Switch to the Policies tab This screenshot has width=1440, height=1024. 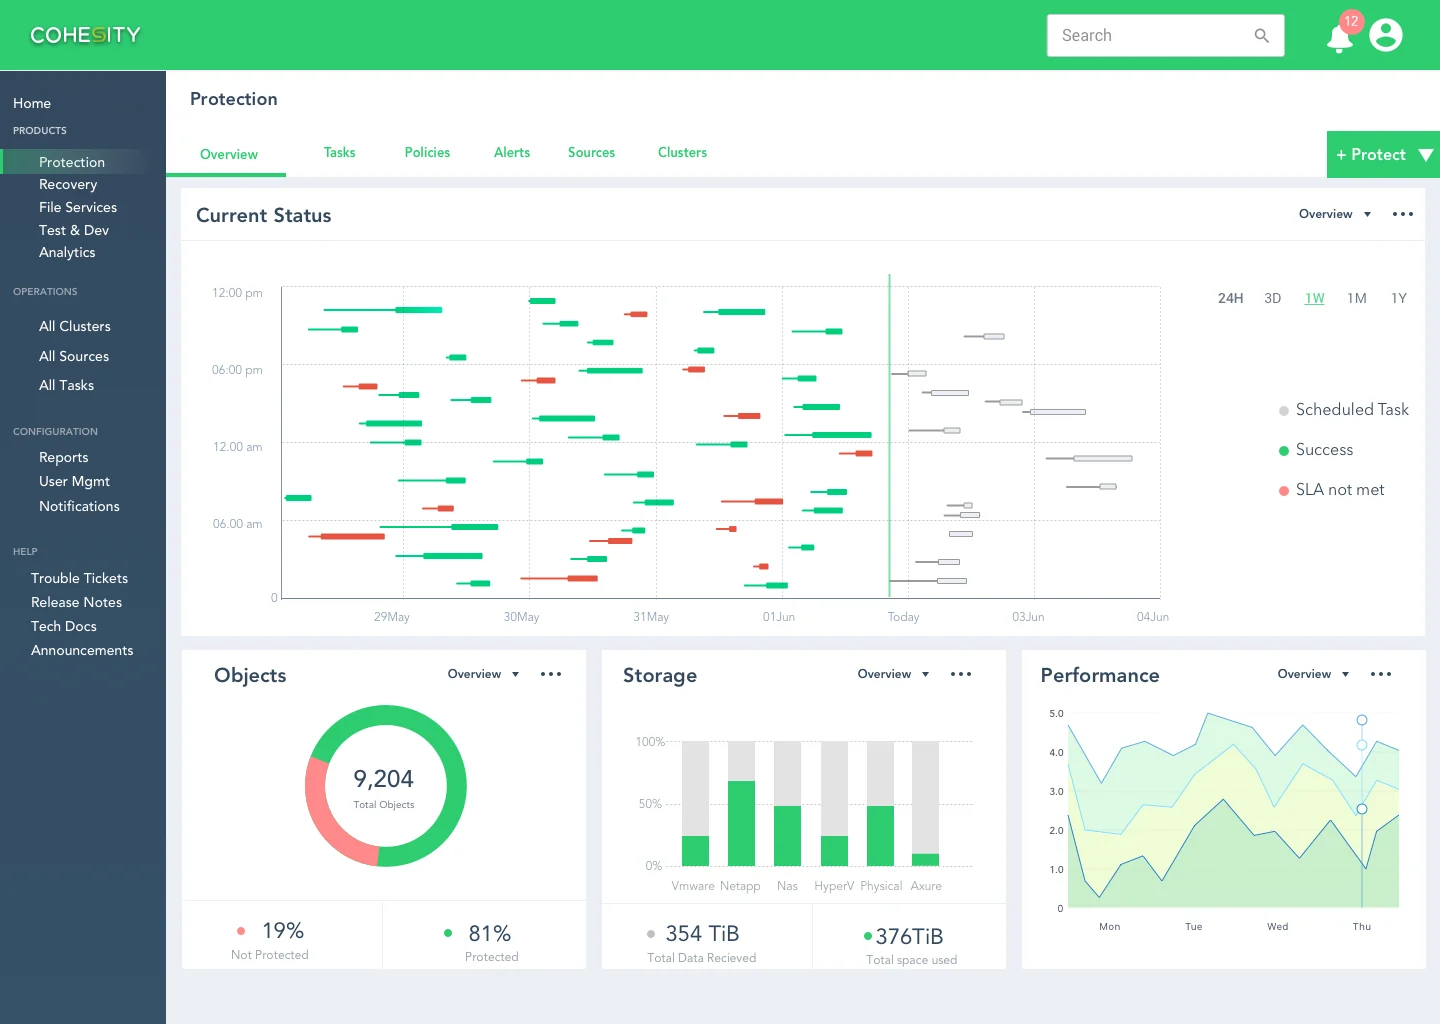coord(427,152)
